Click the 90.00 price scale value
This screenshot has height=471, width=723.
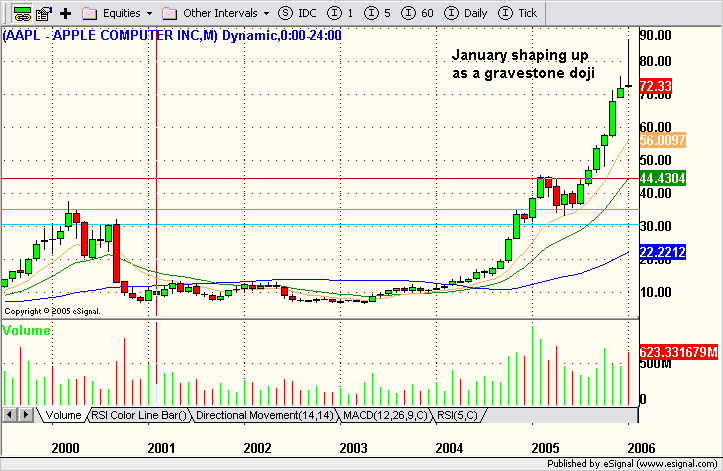(656, 35)
